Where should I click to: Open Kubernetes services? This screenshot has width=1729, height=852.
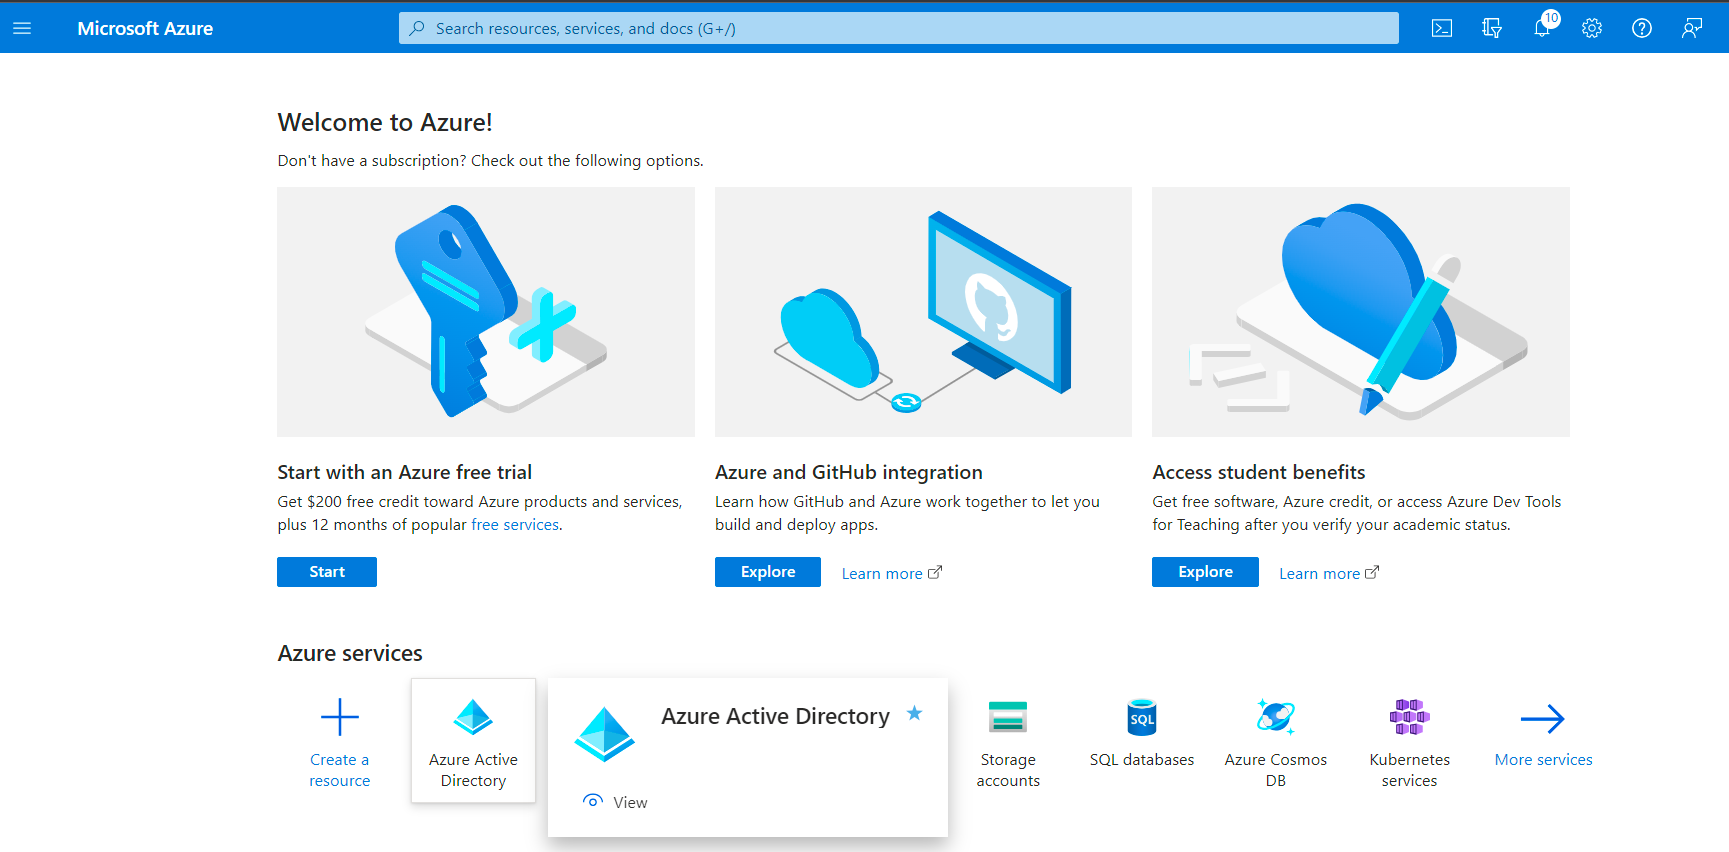(1410, 743)
